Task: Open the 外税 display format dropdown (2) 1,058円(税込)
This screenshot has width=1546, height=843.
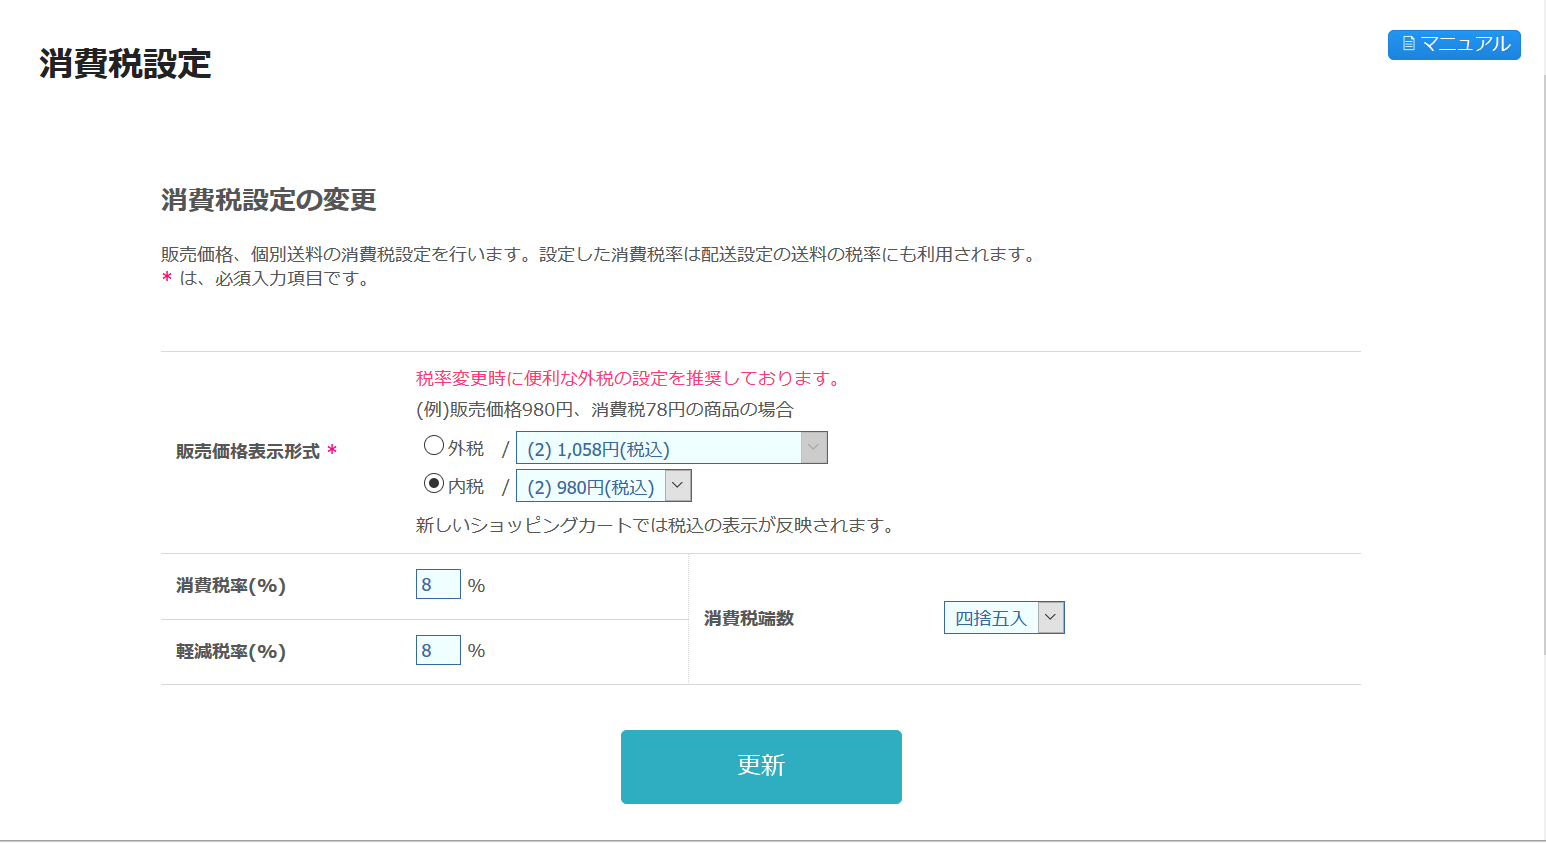Action: pyautogui.click(x=672, y=448)
